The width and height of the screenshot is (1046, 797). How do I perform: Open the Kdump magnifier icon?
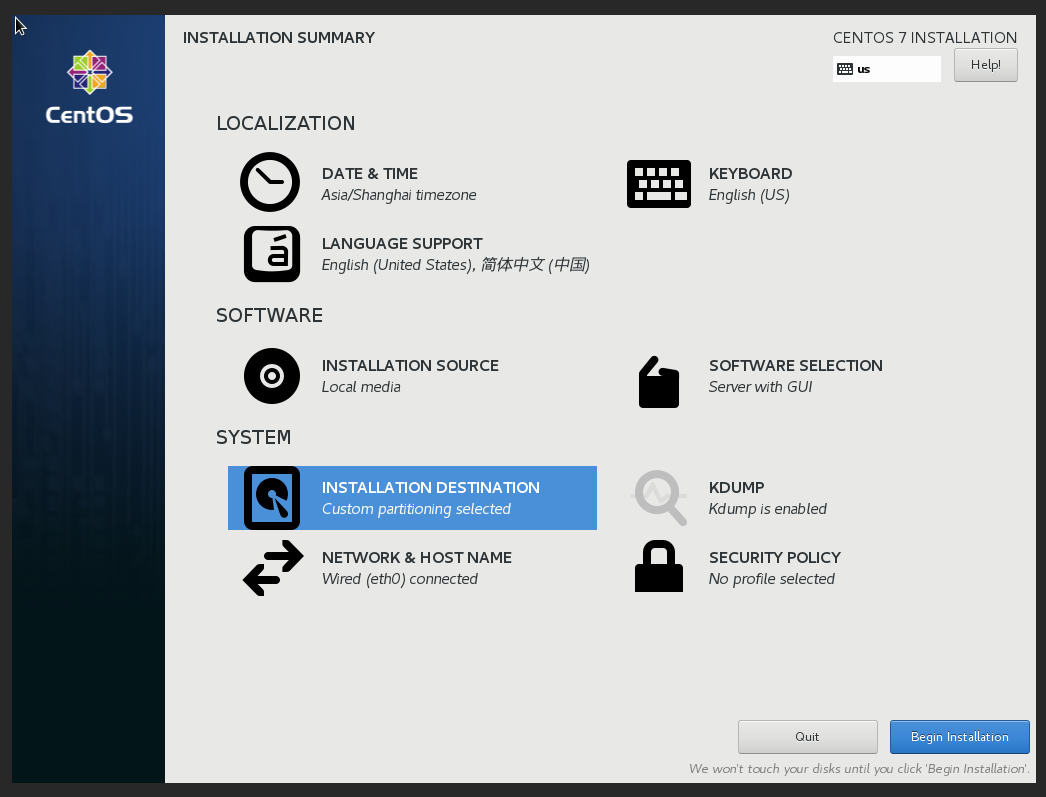[x=659, y=498]
